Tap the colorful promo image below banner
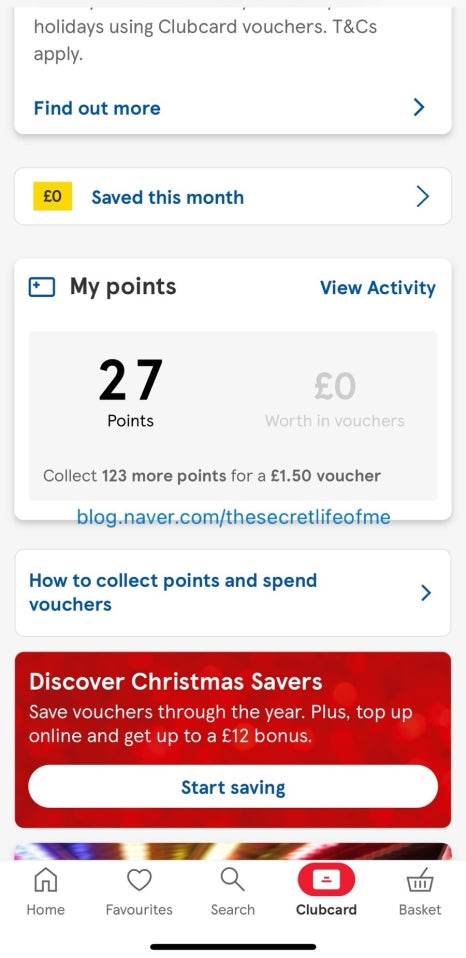Viewport: 466px width, 958px height. (x=233, y=852)
